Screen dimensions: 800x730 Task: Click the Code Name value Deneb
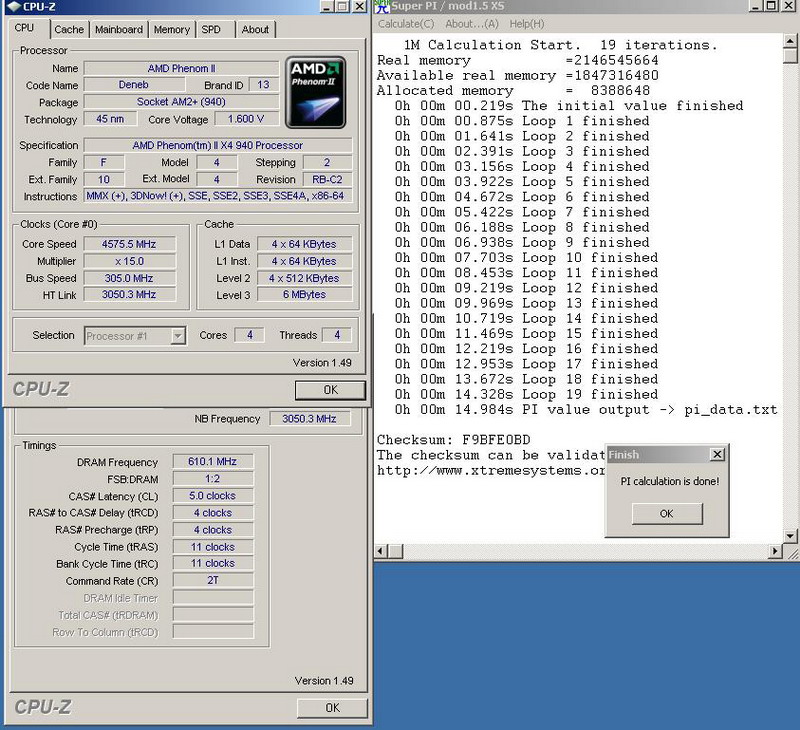click(x=134, y=85)
